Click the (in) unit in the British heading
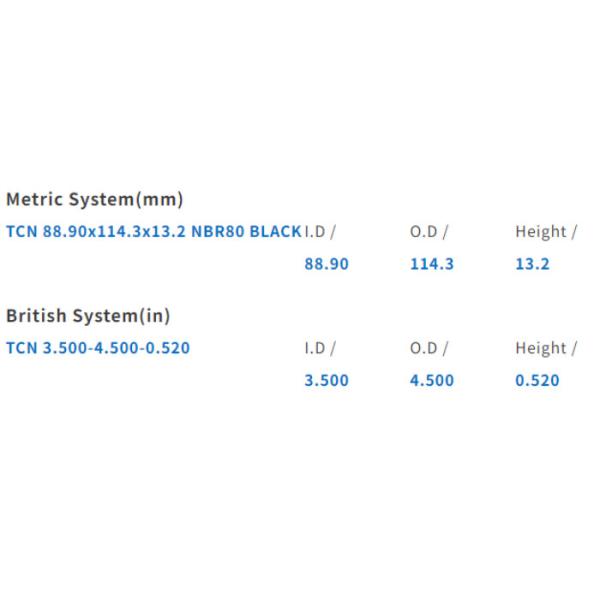600x600 pixels. pos(155,316)
